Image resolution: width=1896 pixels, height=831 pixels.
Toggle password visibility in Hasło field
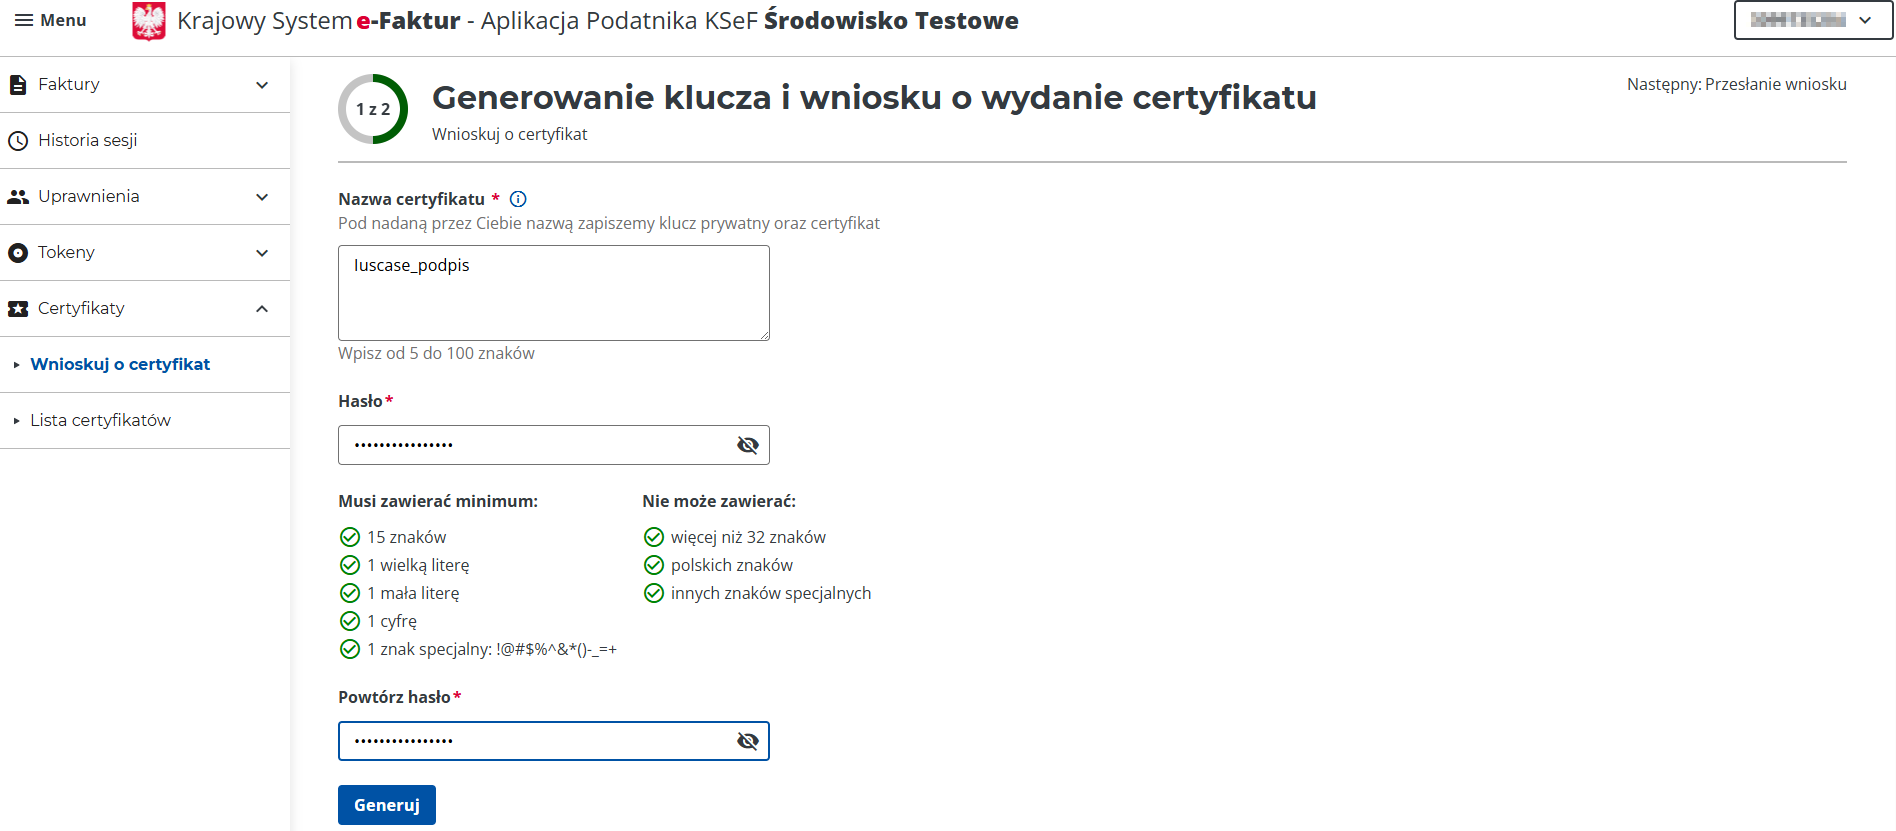[x=747, y=445]
